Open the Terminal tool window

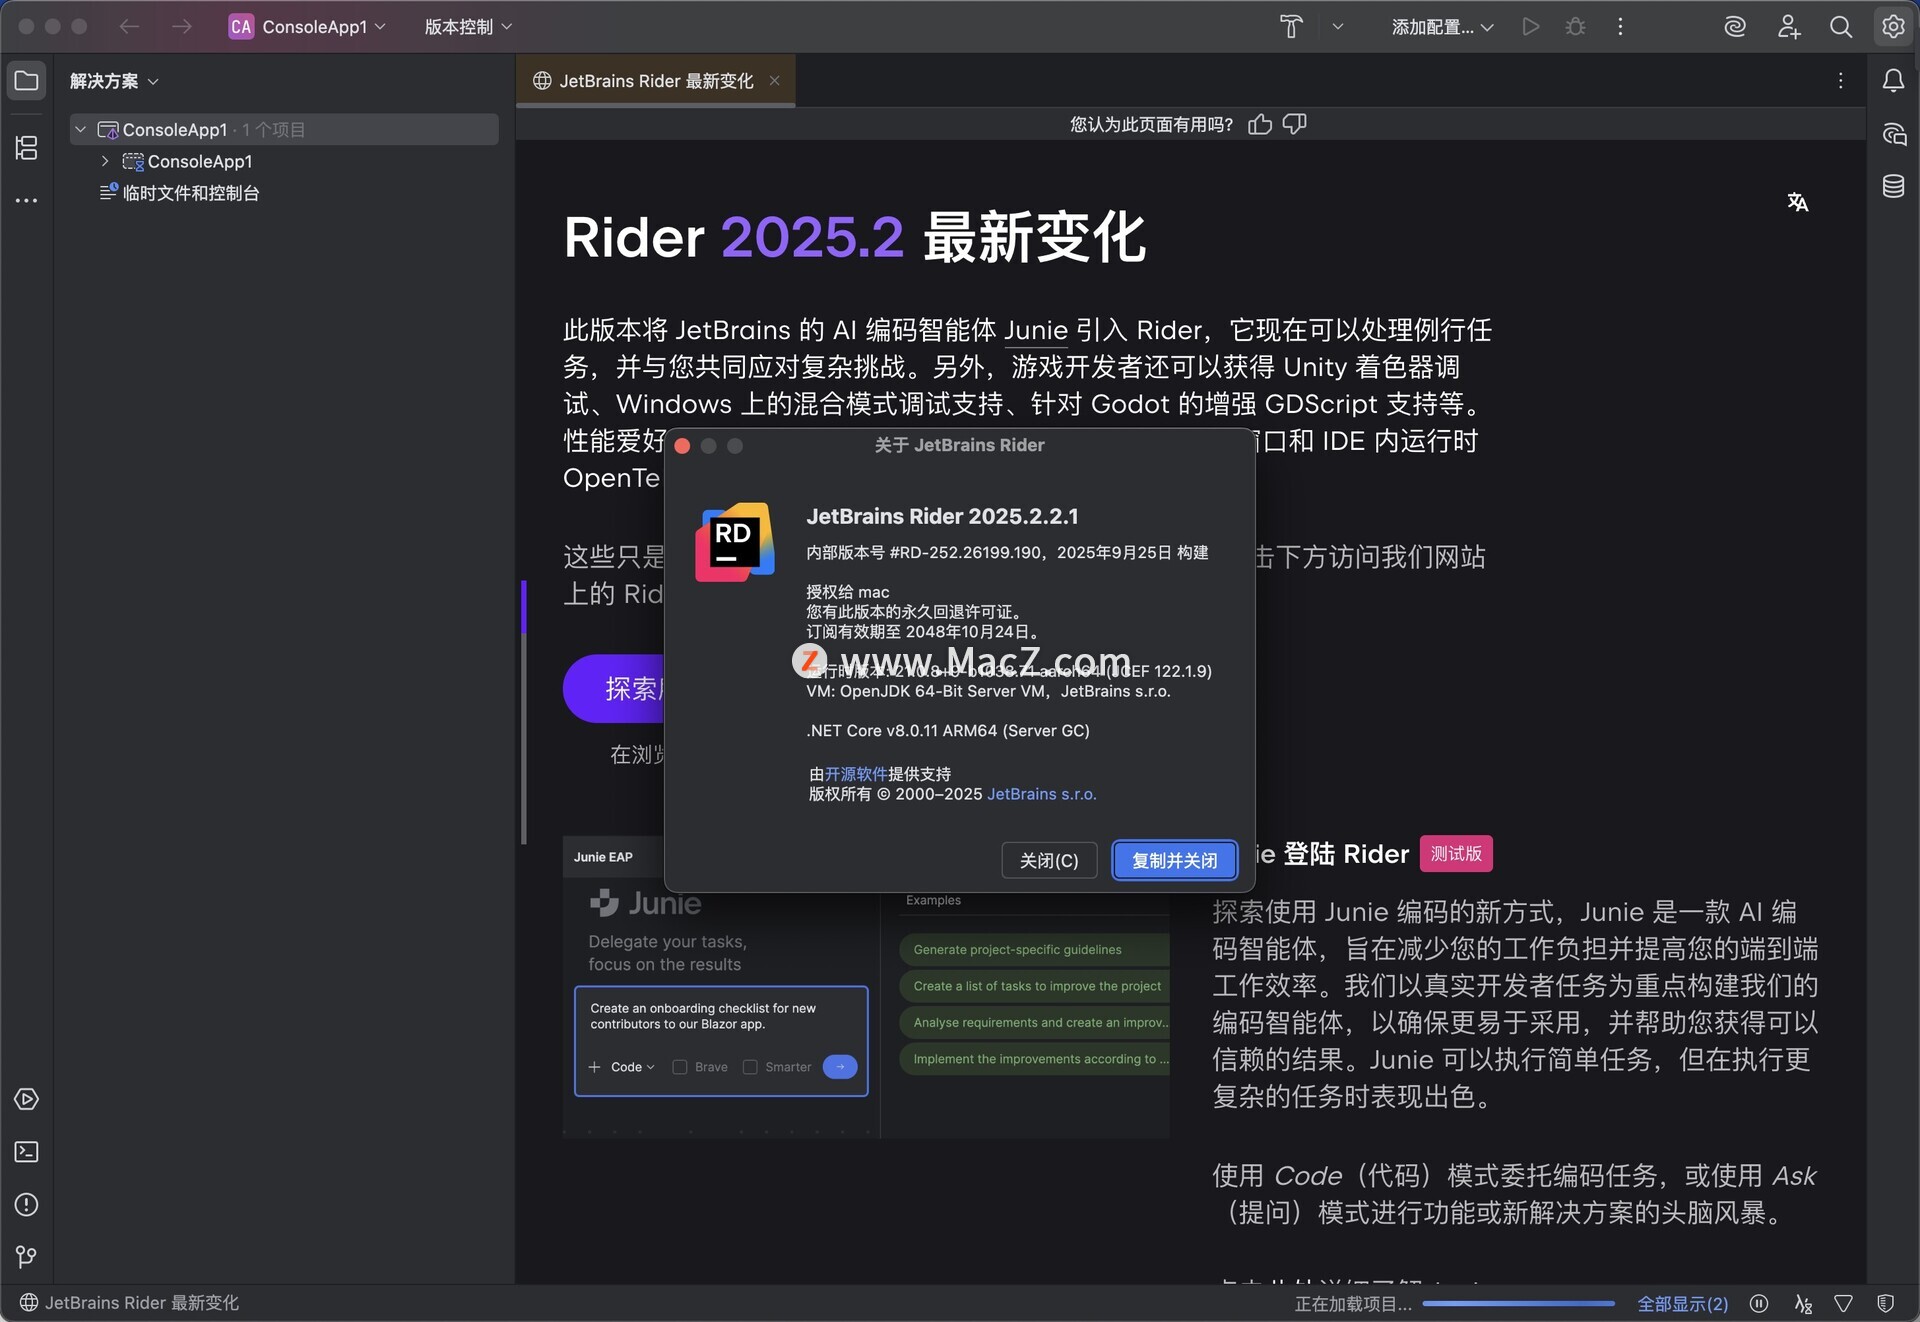point(27,1152)
